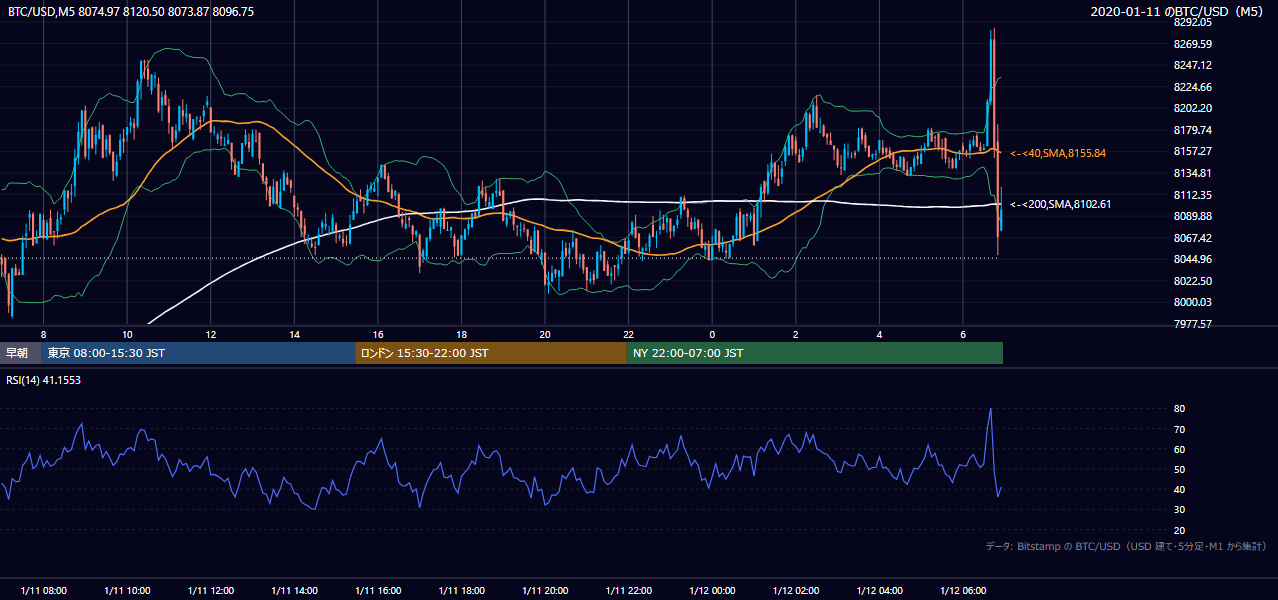
Task: Click price axis value 8224.66
Action: tap(1193, 87)
